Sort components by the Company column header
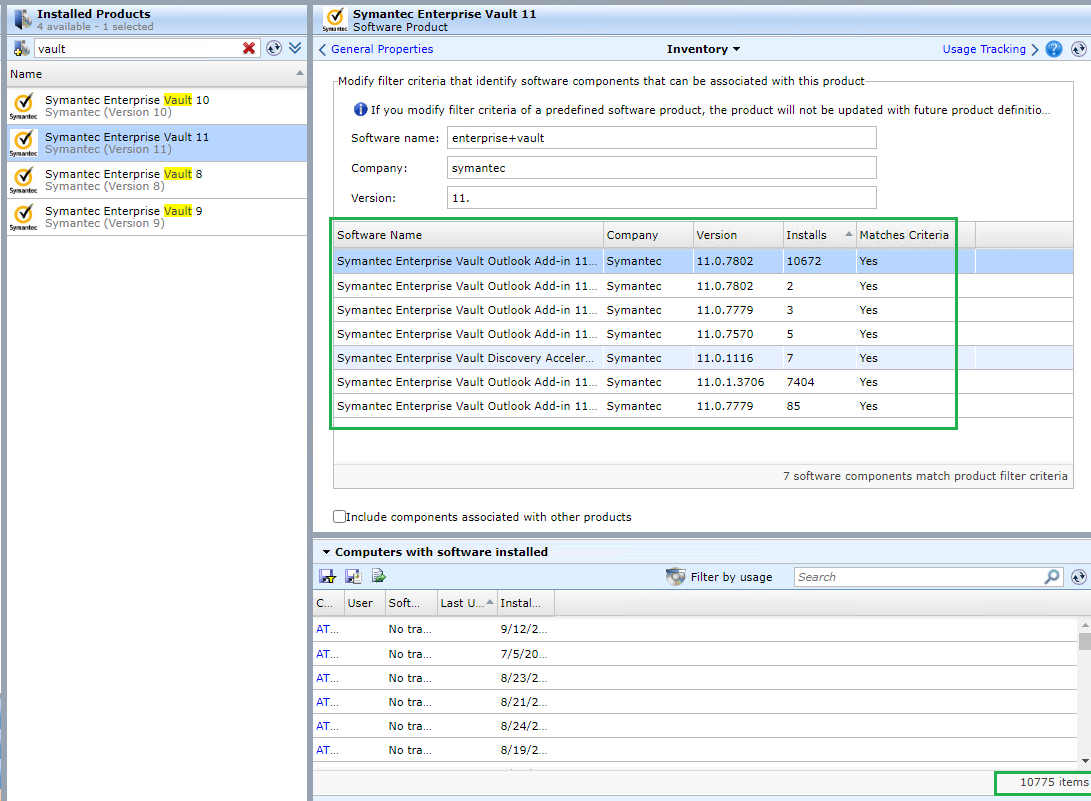1091x801 pixels. pos(648,235)
